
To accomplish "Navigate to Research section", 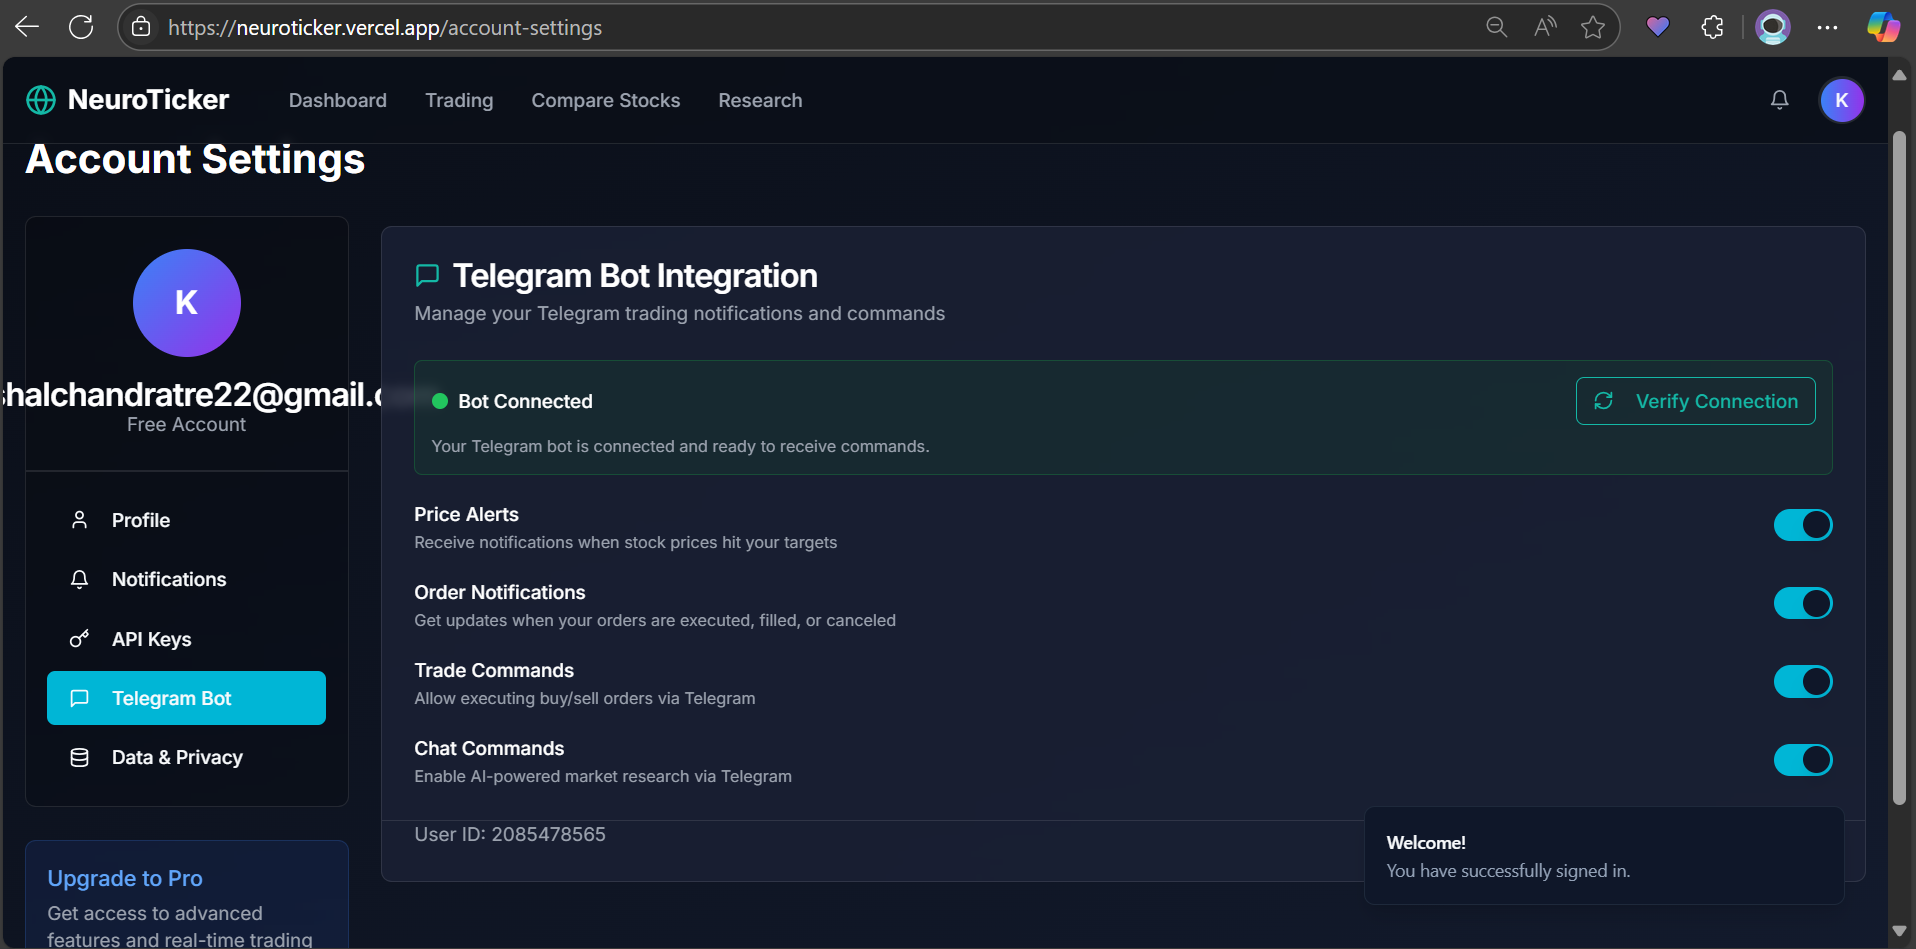I will click(x=760, y=100).
